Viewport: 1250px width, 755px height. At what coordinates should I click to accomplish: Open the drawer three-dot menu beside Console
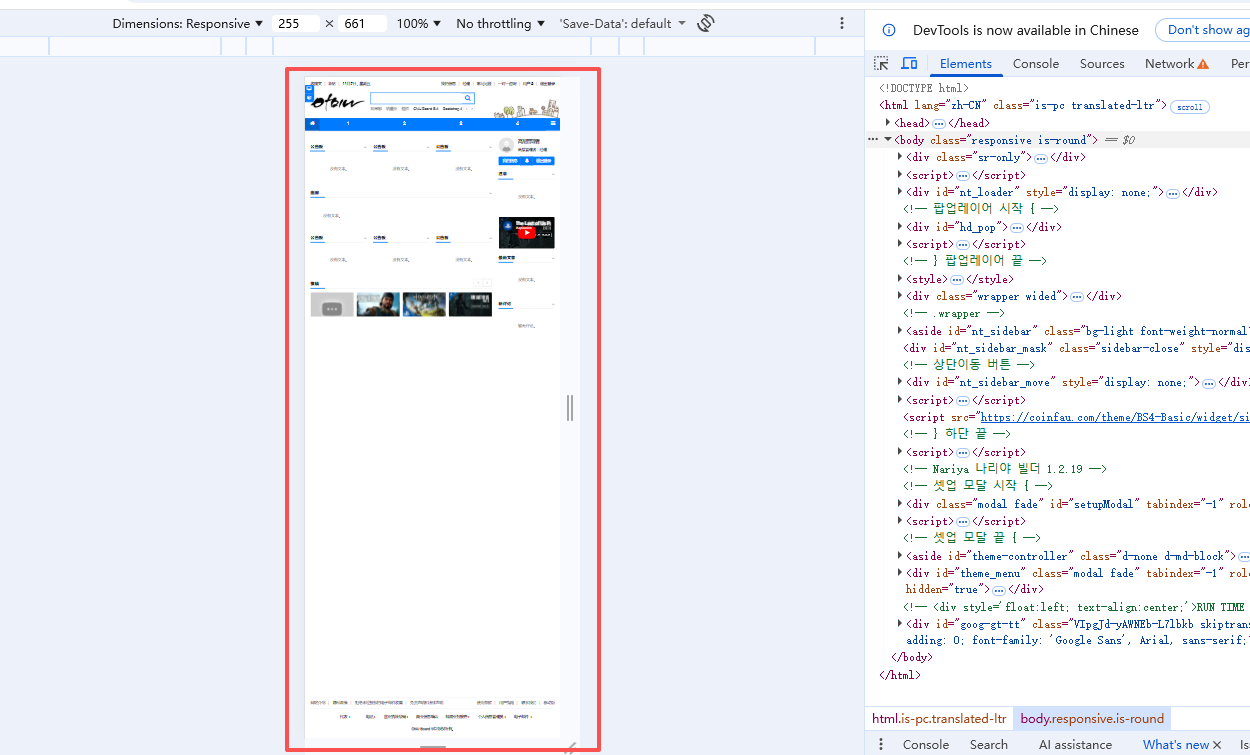coord(881,744)
